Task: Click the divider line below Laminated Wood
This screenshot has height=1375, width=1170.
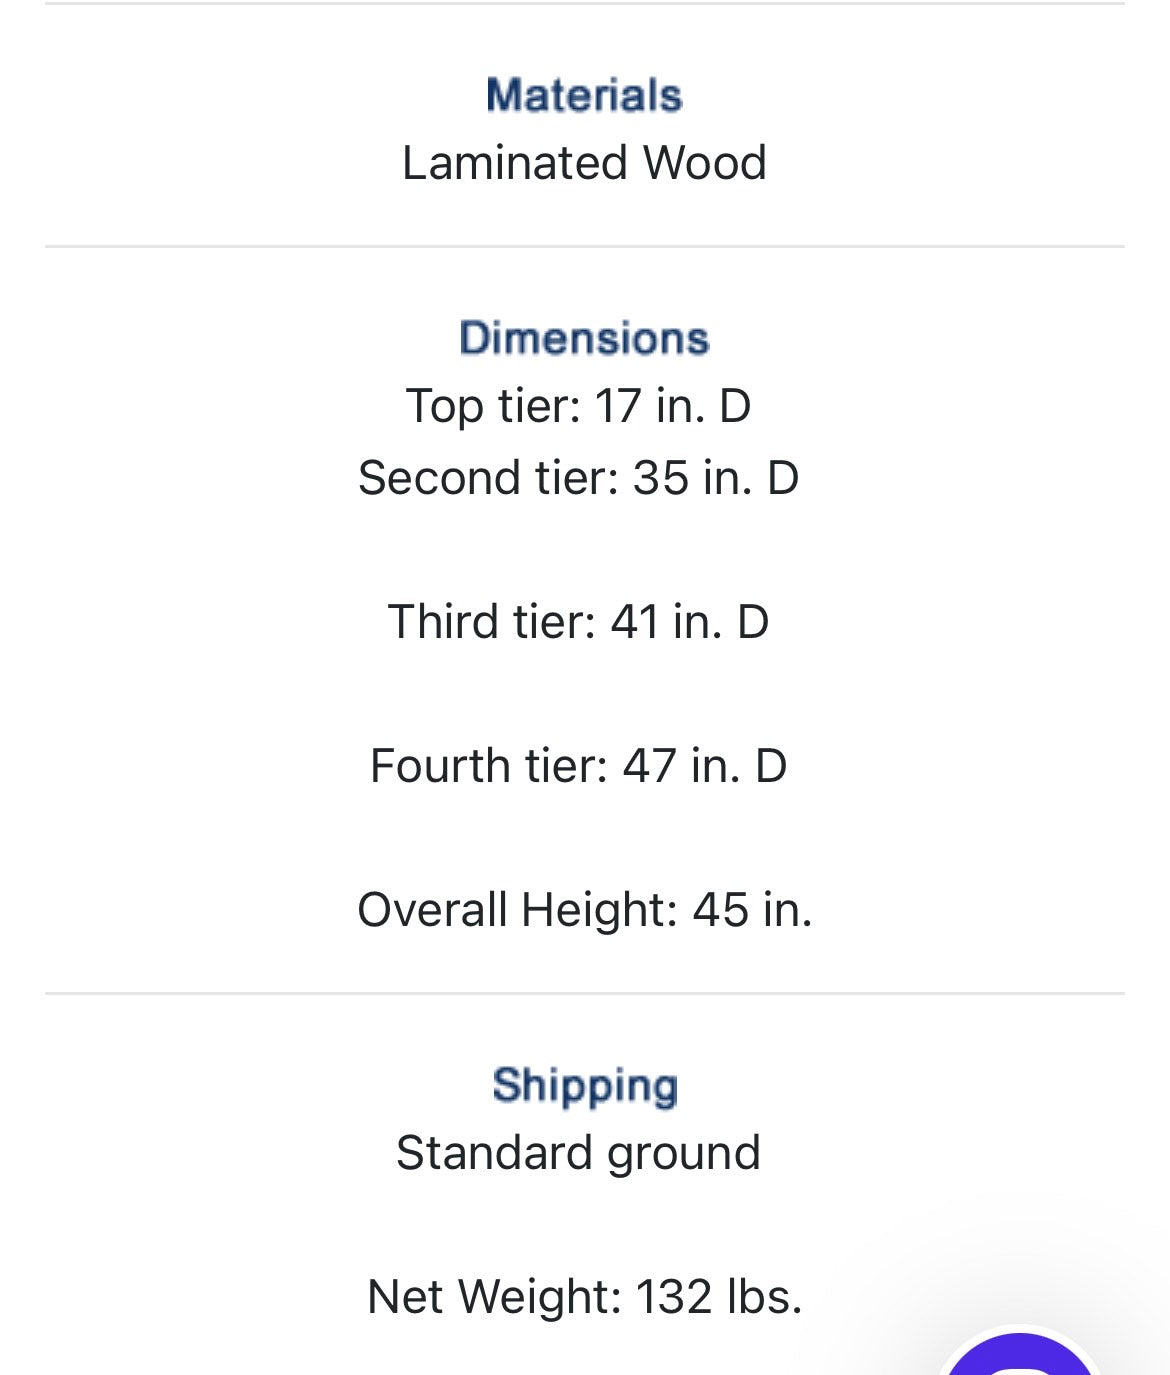Action: coord(584,246)
